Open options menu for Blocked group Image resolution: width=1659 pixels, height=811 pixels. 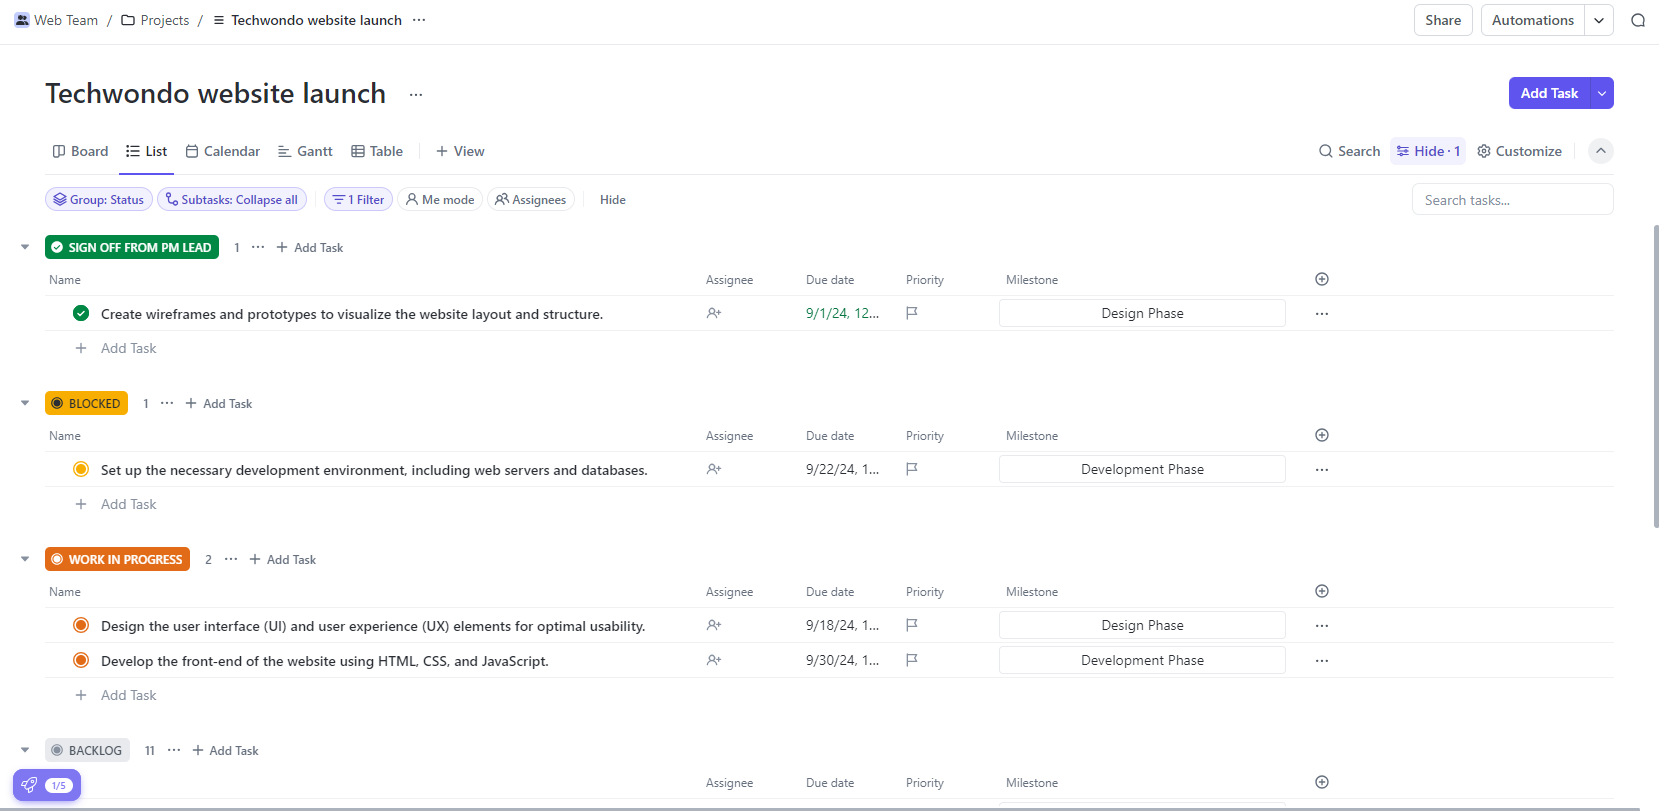(x=167, y=403)
